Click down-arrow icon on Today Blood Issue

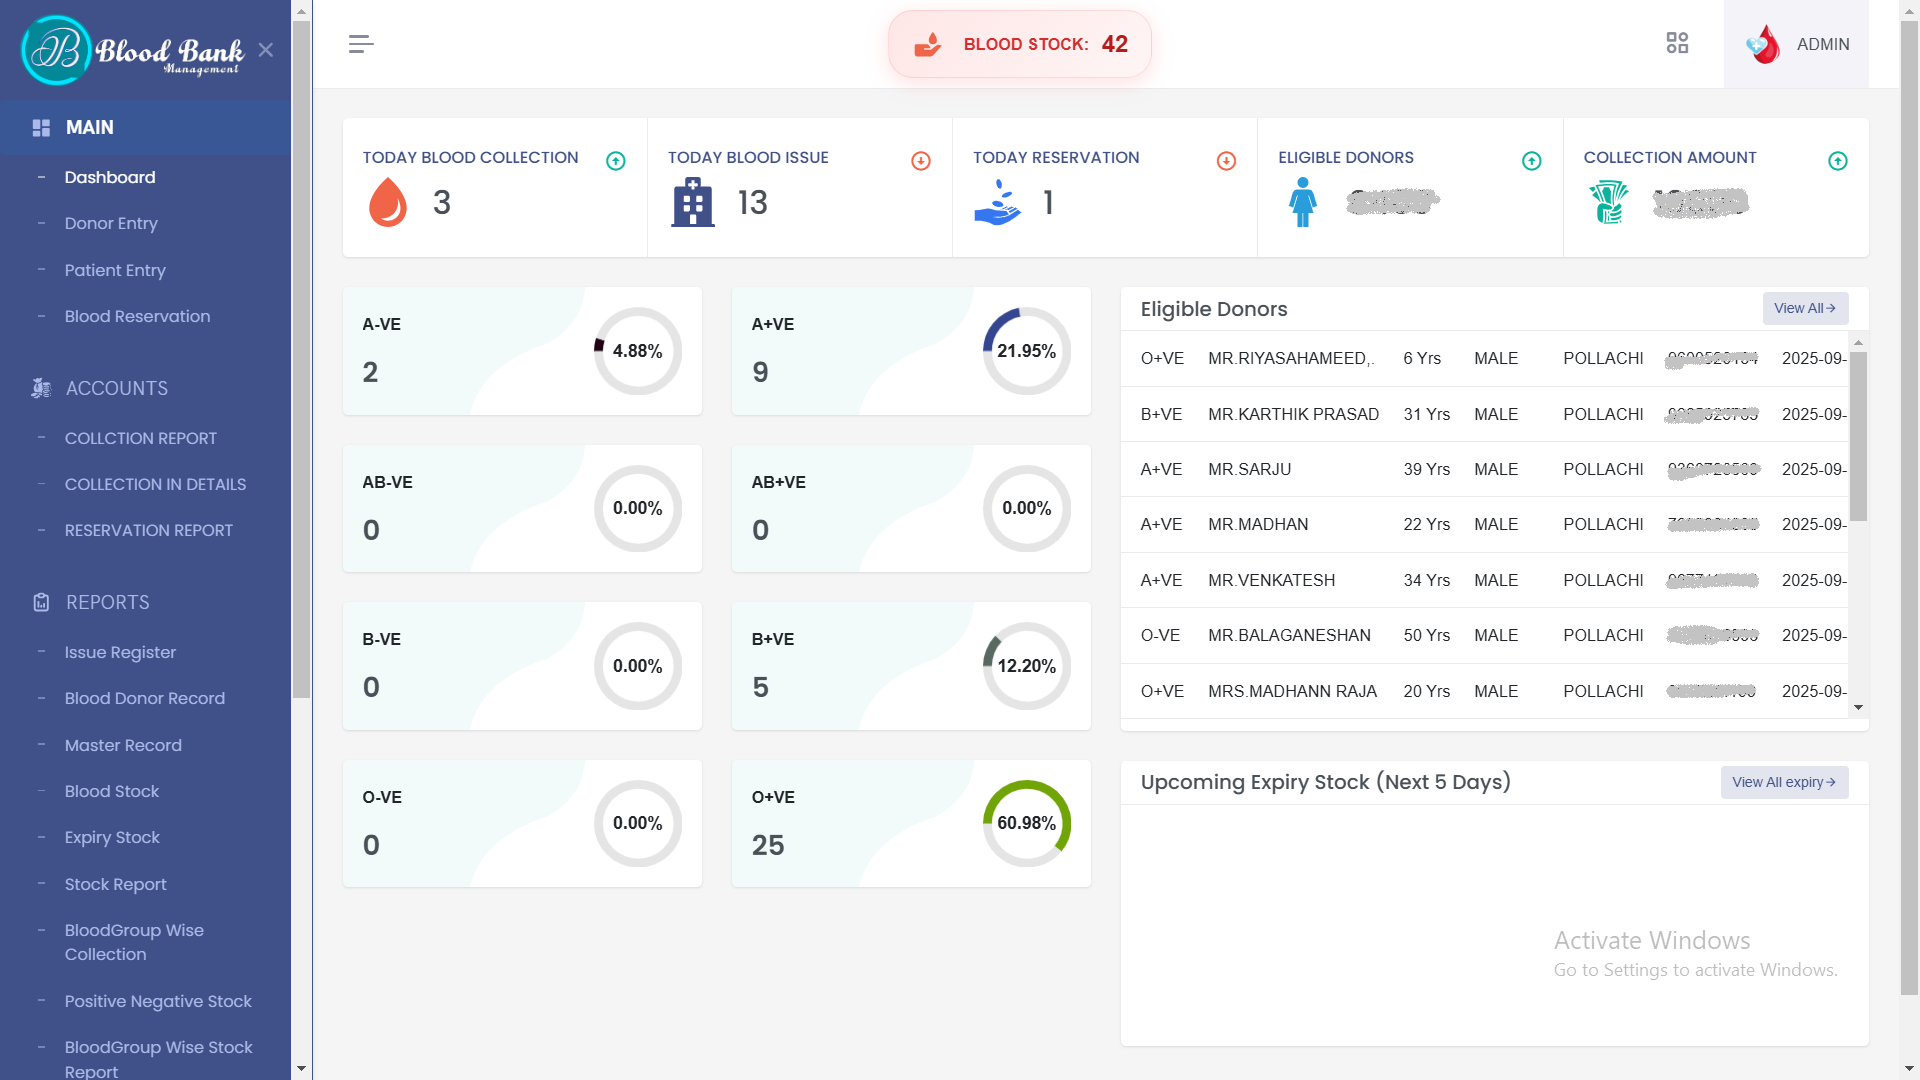click(921, 161)
